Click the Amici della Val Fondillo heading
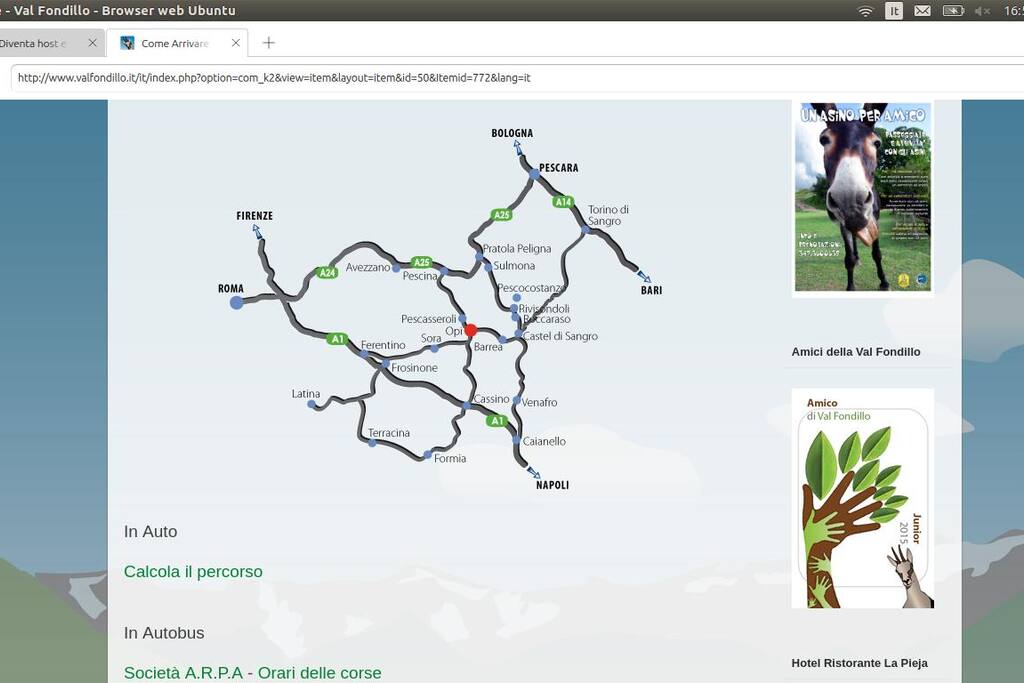The width and height of the screenshot is (1024, 683). click(856, 352)
